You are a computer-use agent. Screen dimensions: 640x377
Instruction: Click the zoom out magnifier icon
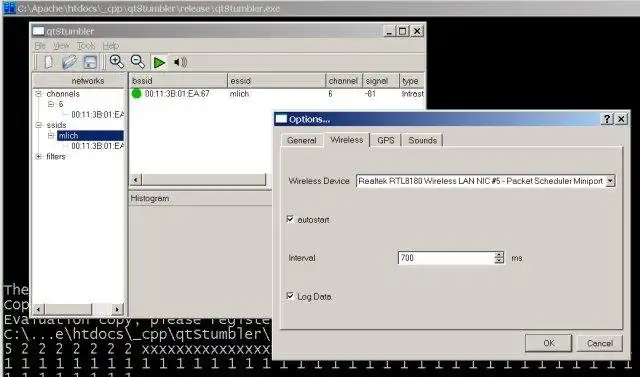(138, 62)
